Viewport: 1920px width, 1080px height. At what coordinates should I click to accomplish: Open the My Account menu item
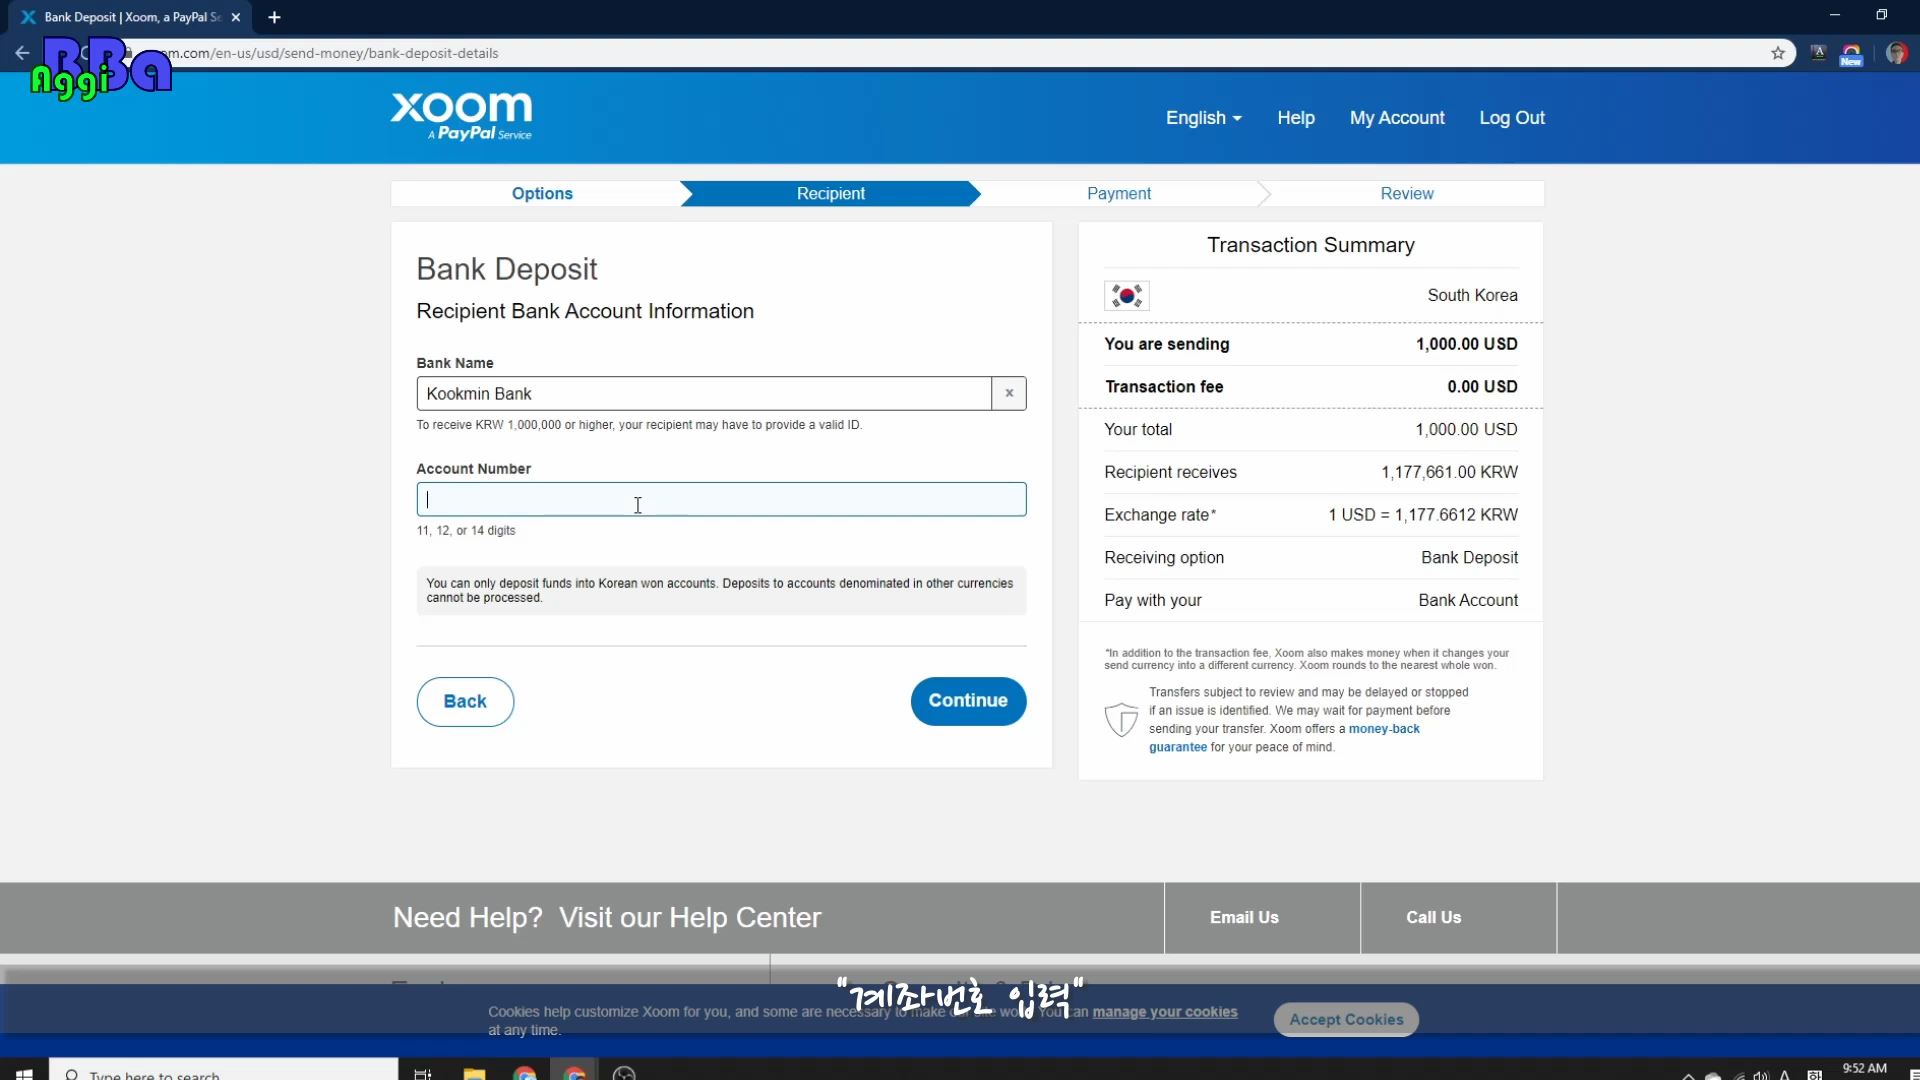click(x=1396, y=118)
